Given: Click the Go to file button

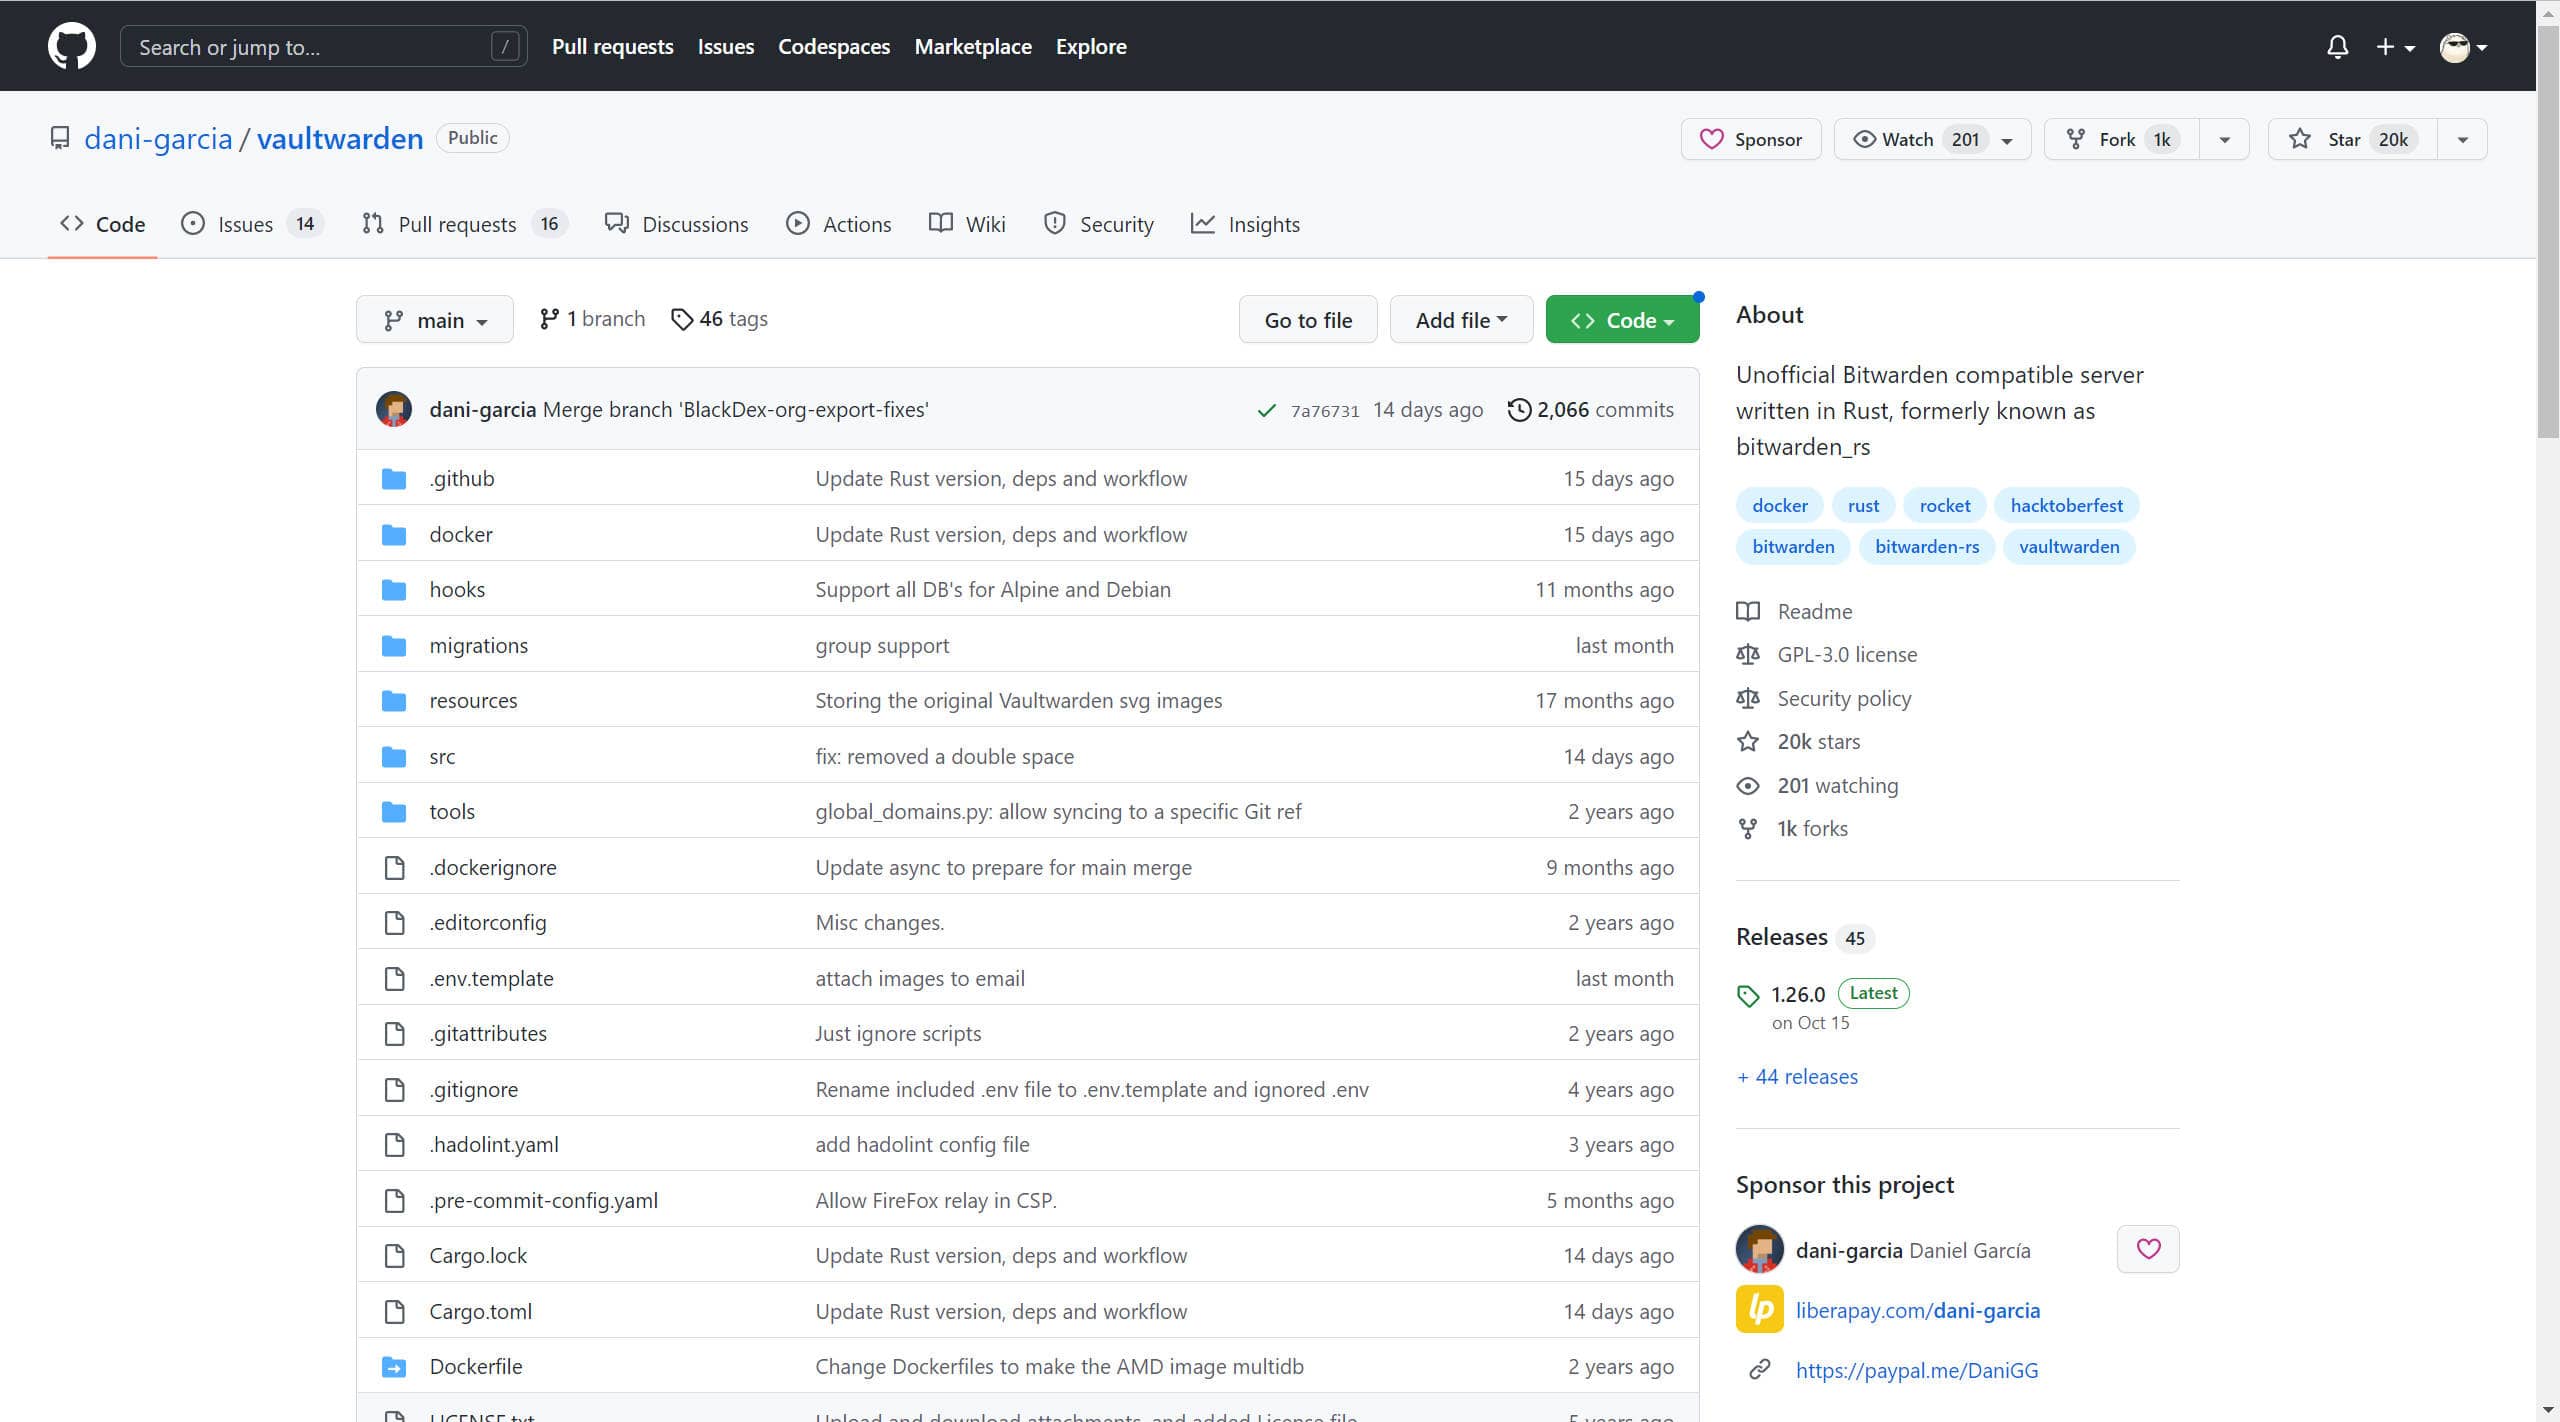Looking at the screenshot, I should coord(1308,320).
